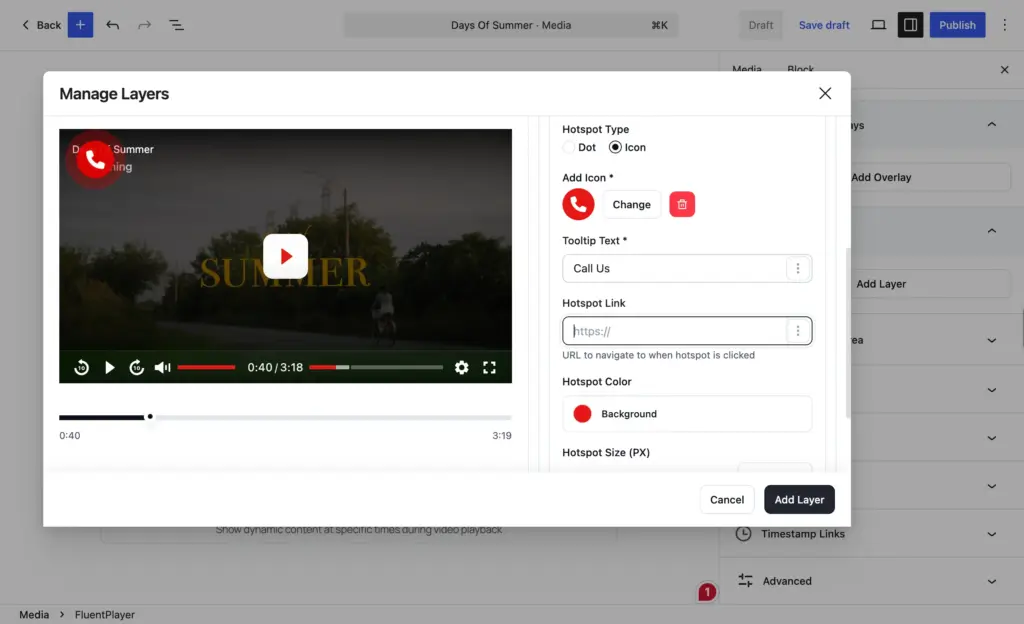Open video settings gear in player
The height and width of the screenshot is (624, 1024).
tap(462, 367)
